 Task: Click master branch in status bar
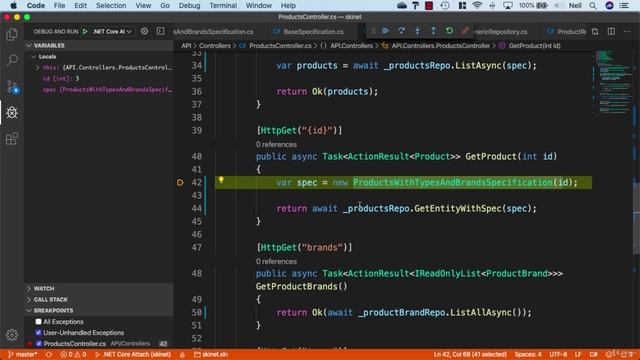click(22, 354)
